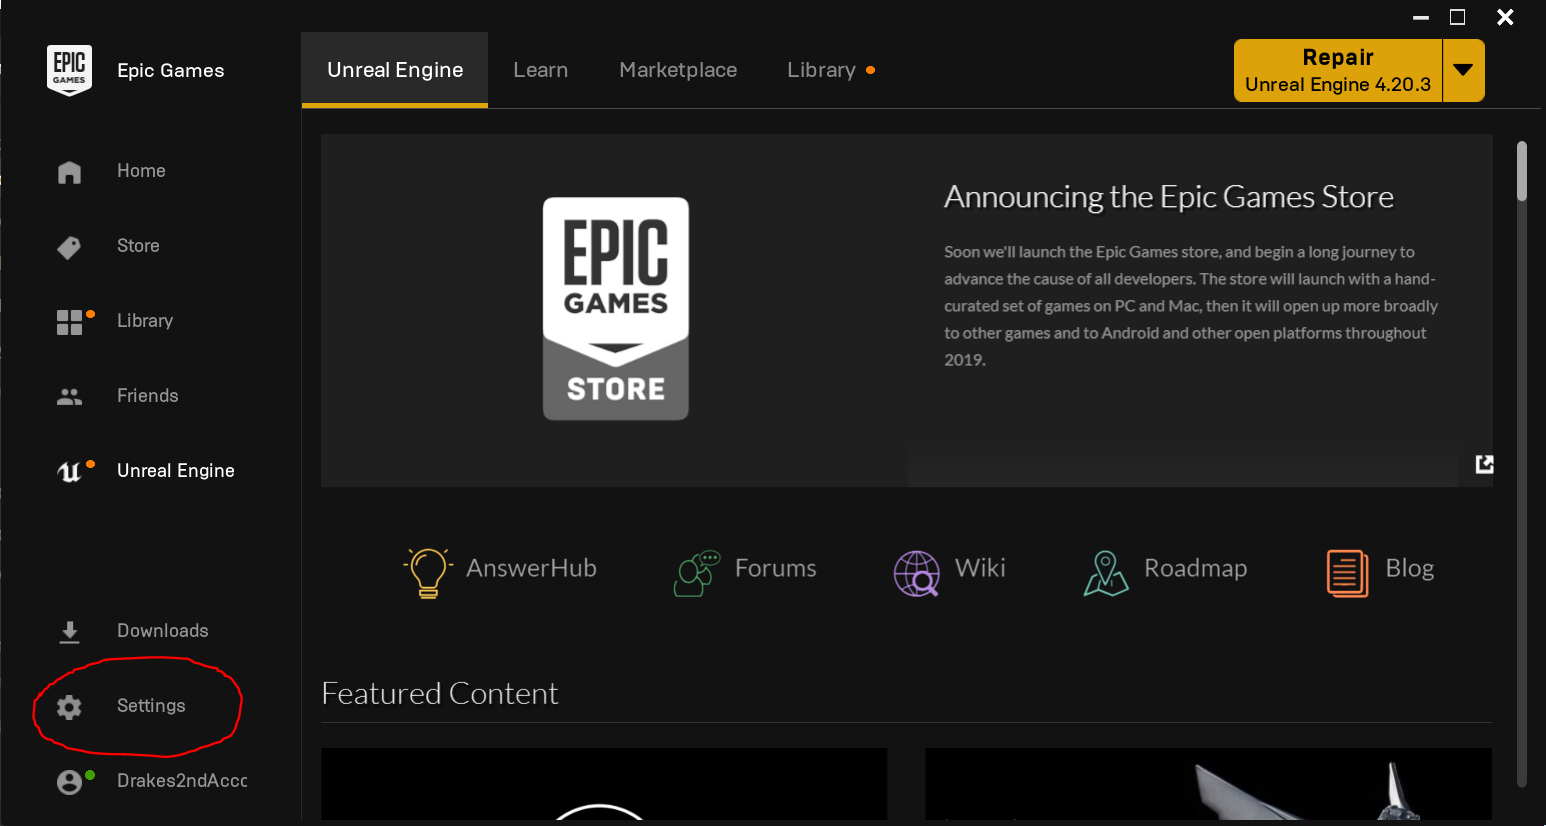This screenshot has height=826, width=1546.
Task: Open the Marketplace tab
Action: [x=678, y=70]
